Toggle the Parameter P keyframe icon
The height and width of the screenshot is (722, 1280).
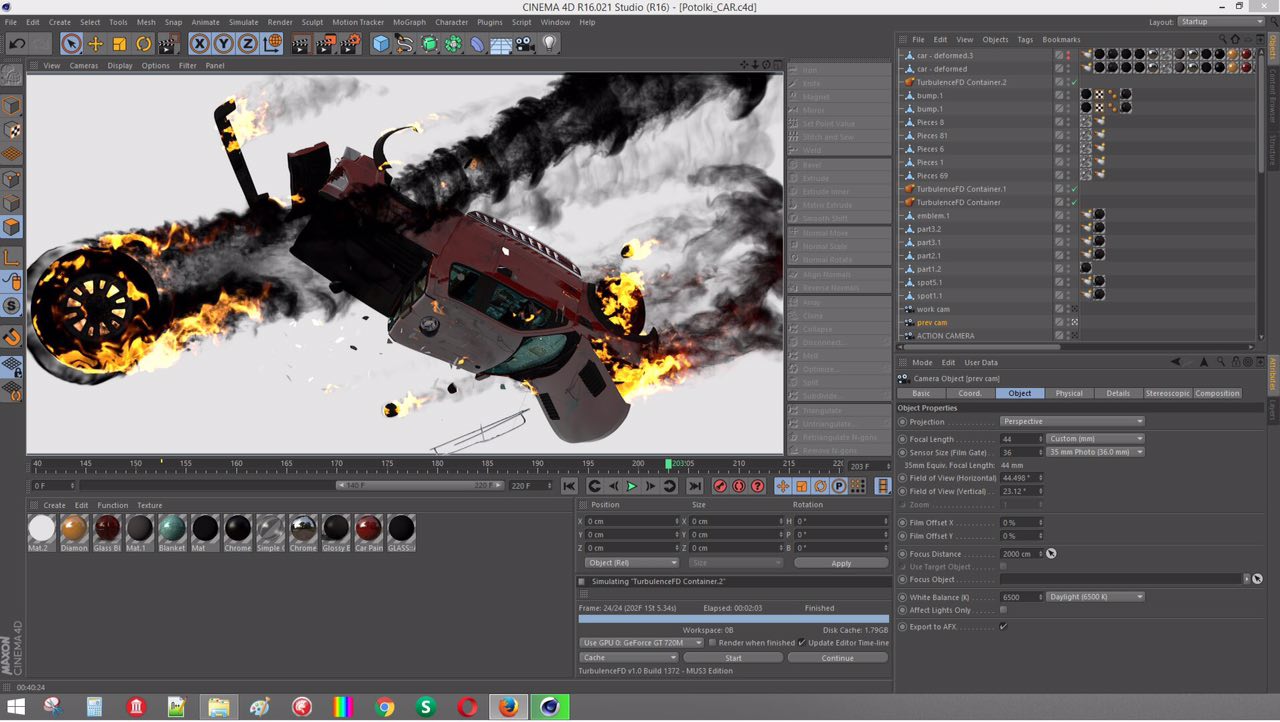click(x=839, y=486)
